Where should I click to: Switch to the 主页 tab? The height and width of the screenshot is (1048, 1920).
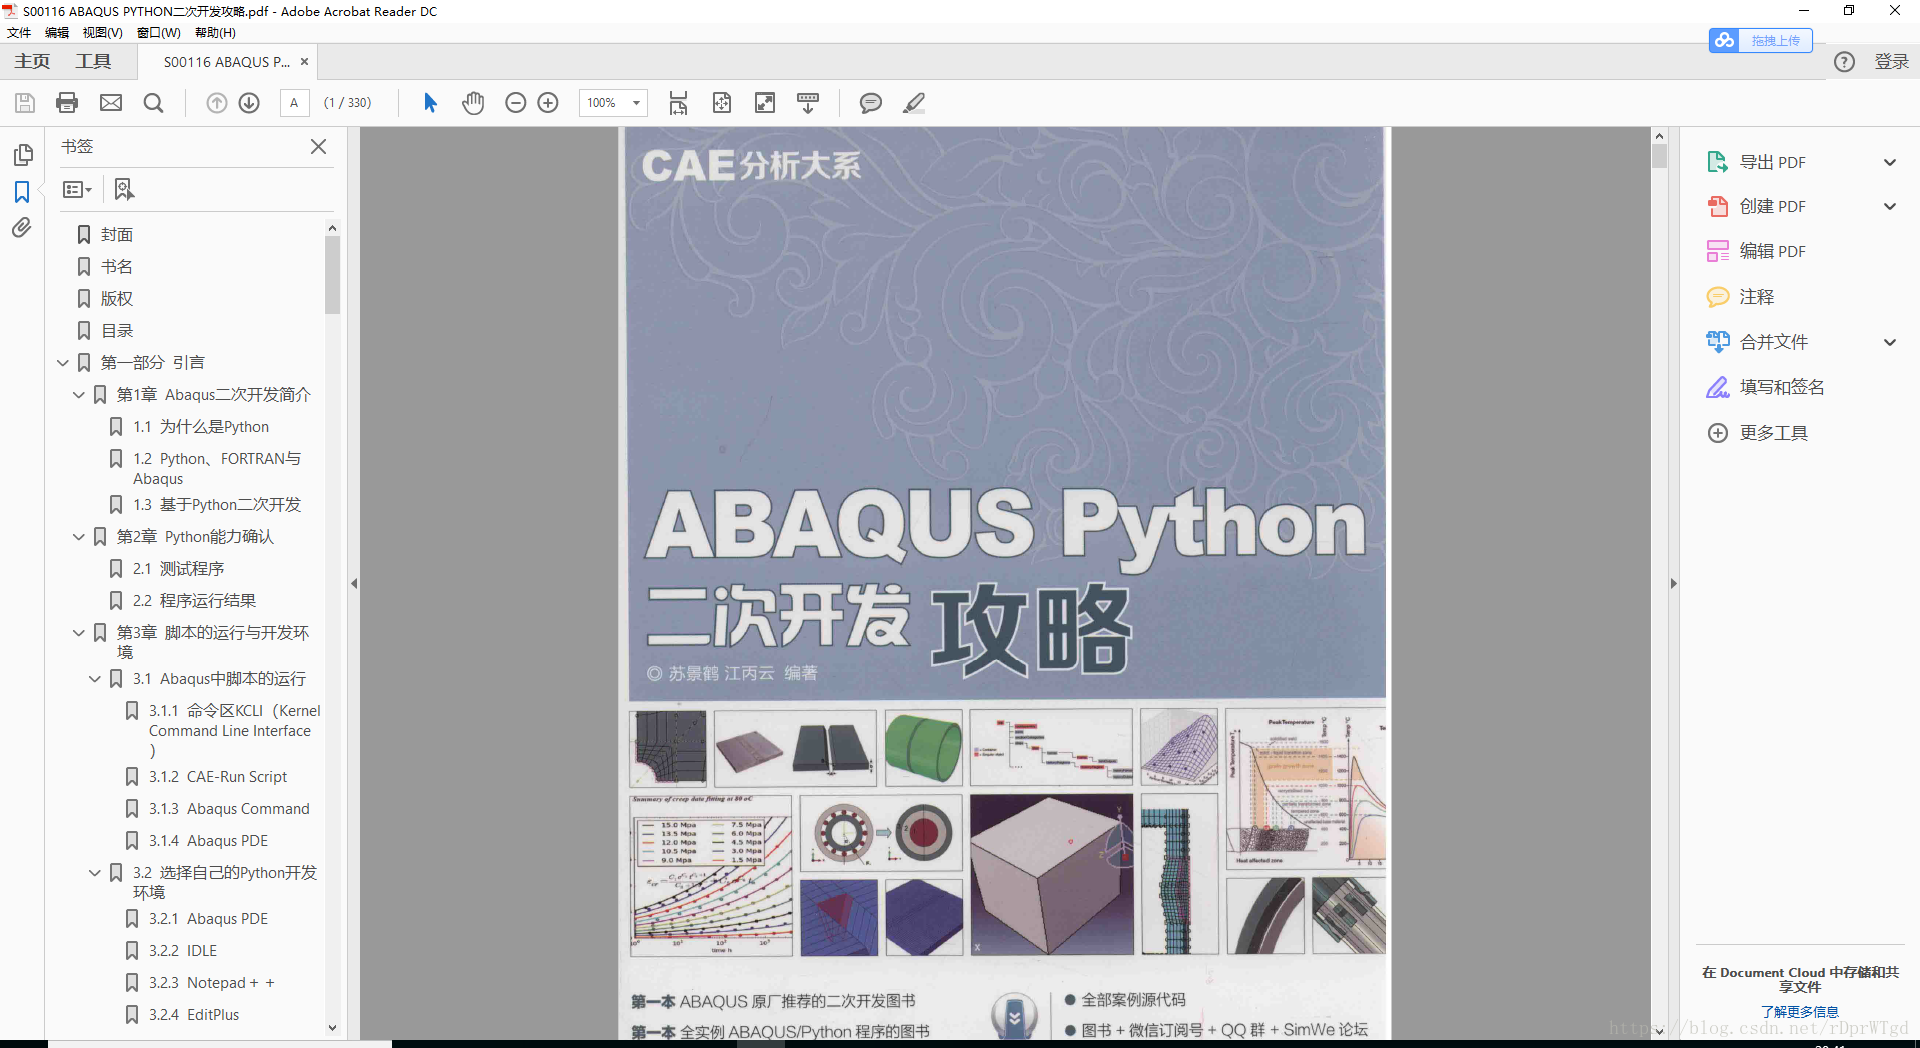pyautogui.click(x=32, y=62)
